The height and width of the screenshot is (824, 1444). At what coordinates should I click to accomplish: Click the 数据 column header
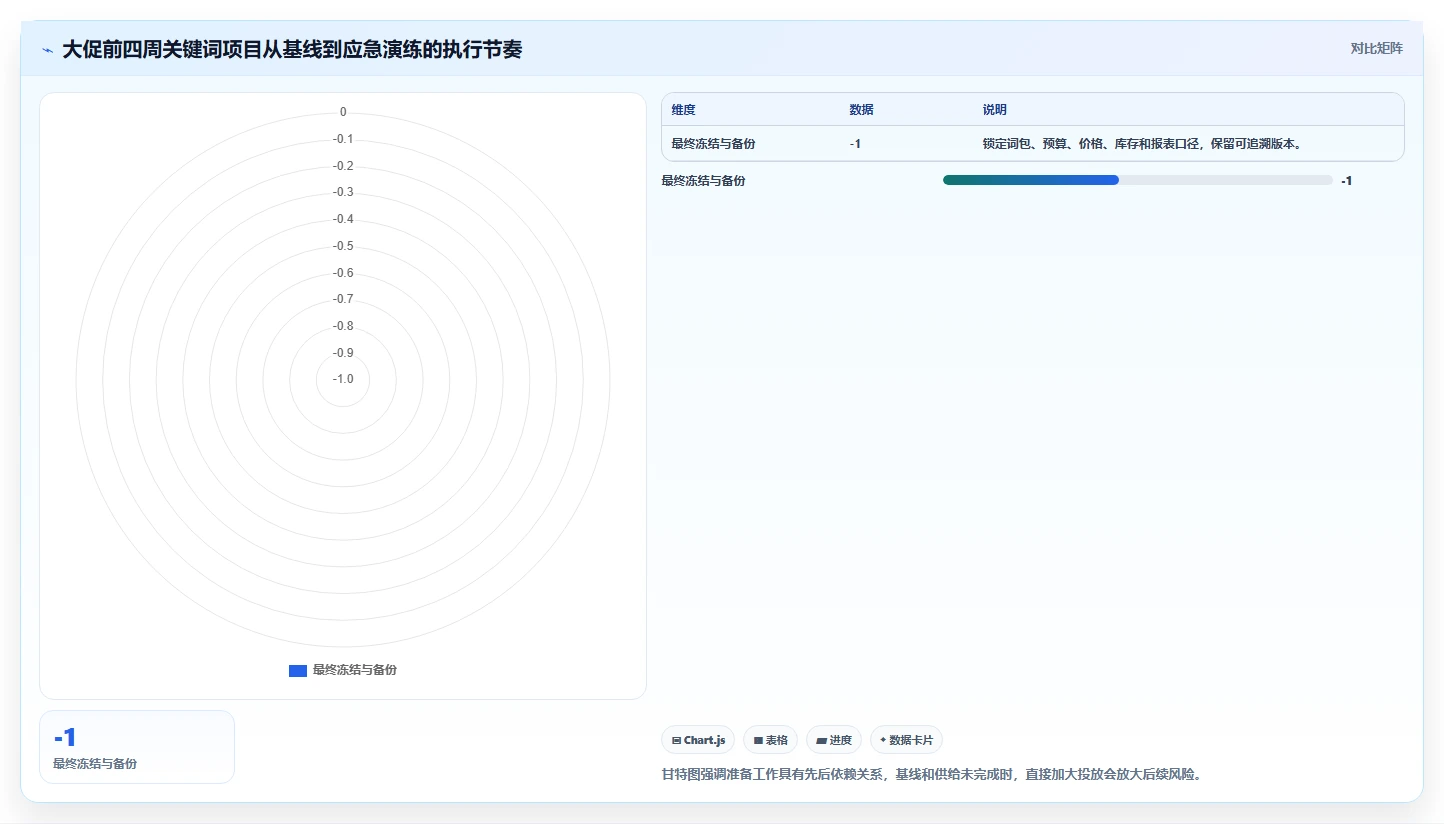point(861,110)
